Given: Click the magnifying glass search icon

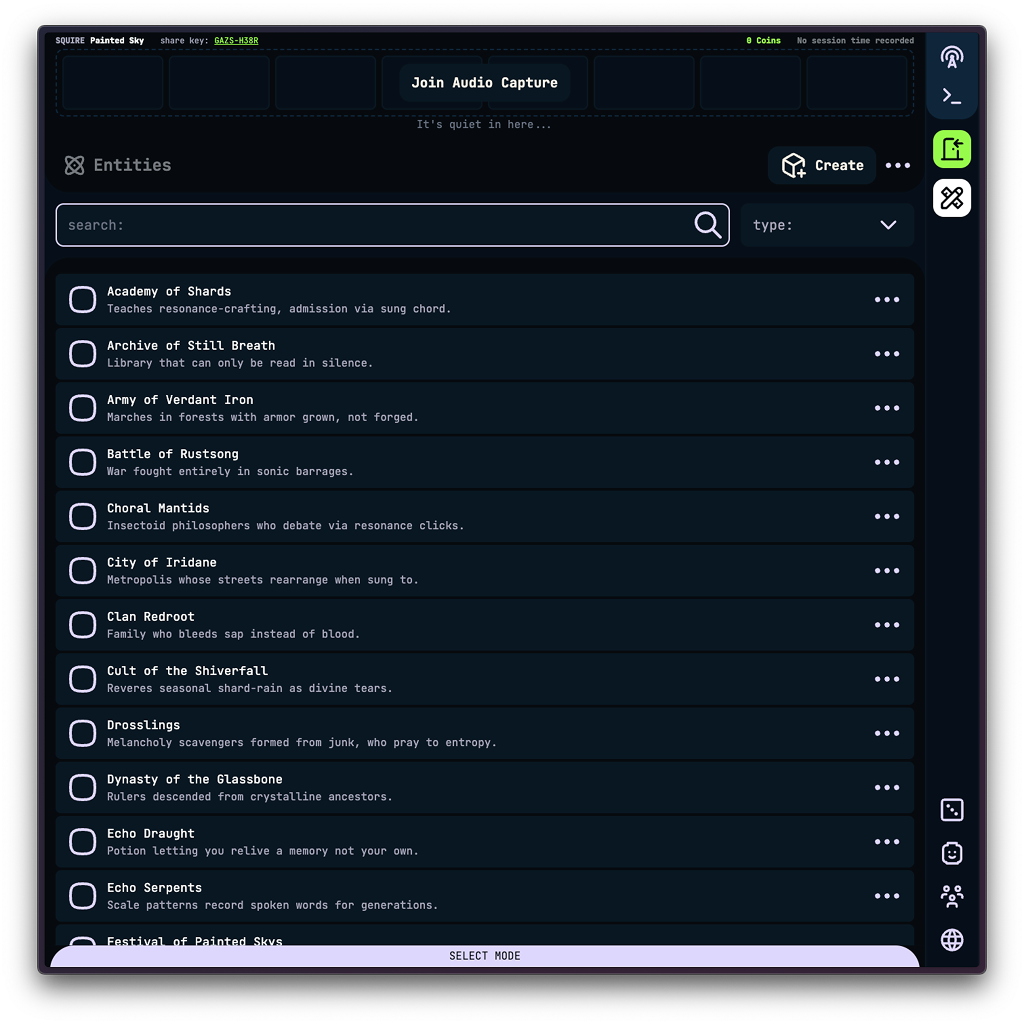Looking at the screenshot, I should tap(707, 225).
